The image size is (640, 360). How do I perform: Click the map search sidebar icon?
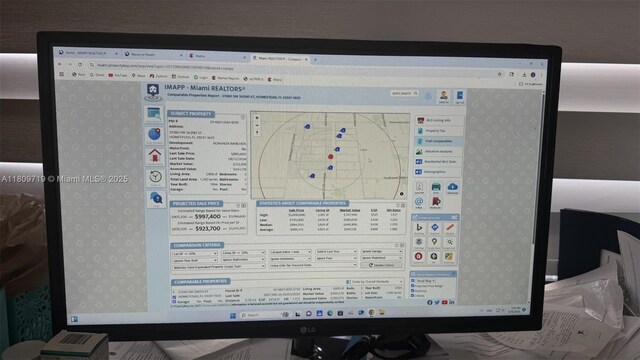click(154, 135)
